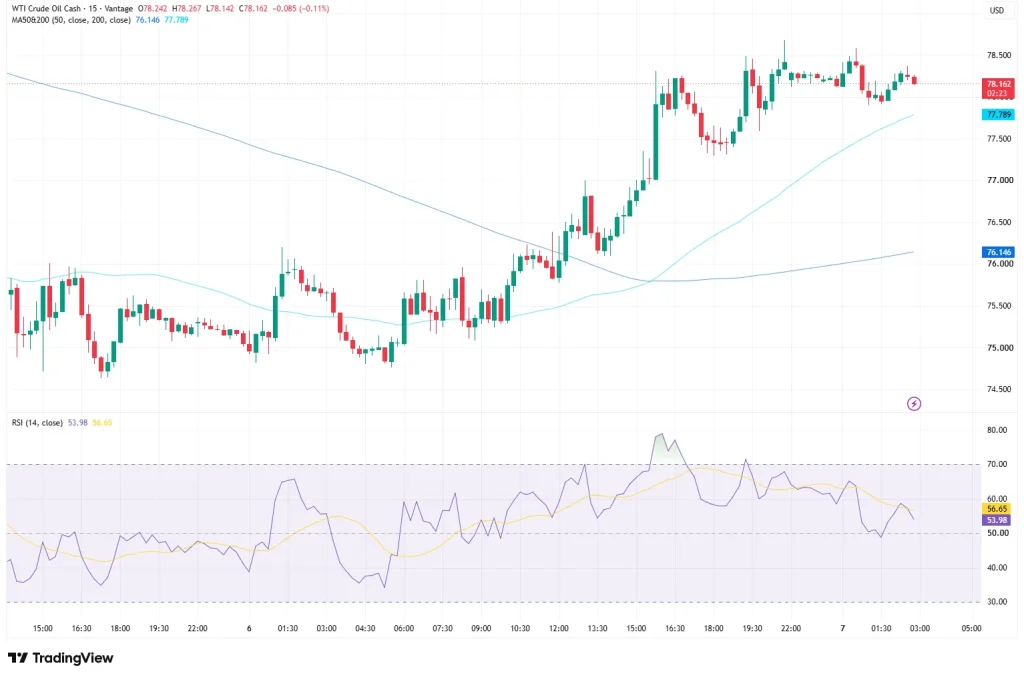Click the blue 76.146 price axis label
1024x678 pixels.
pos(999,252)
